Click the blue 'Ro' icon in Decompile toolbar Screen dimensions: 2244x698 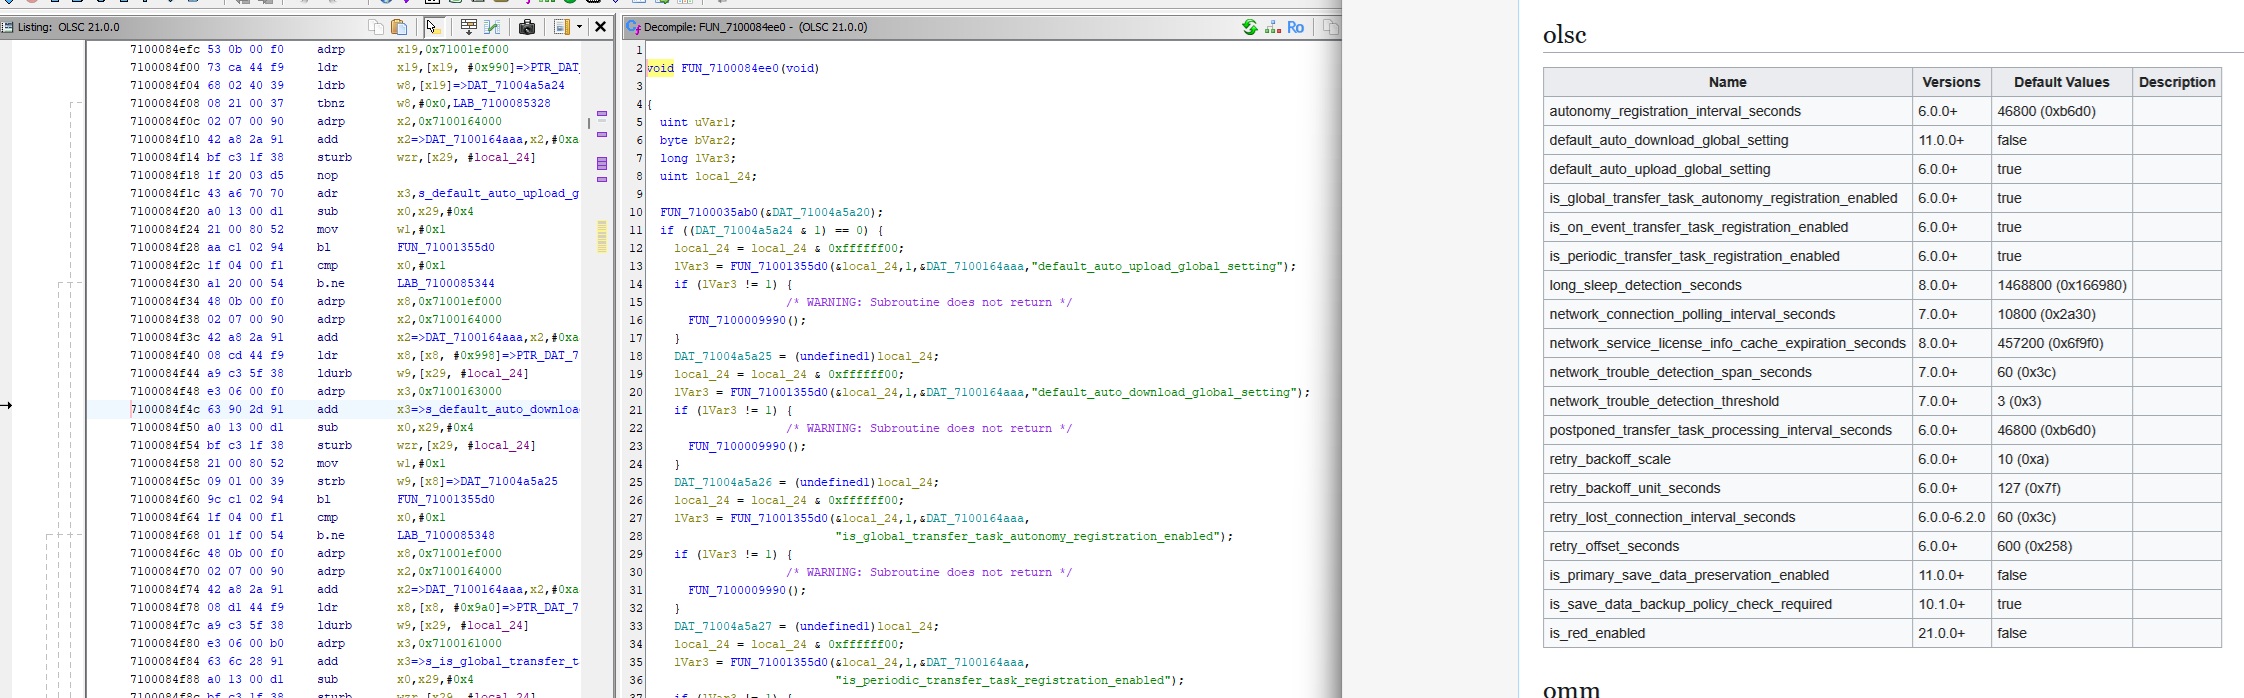point(1296,27)
